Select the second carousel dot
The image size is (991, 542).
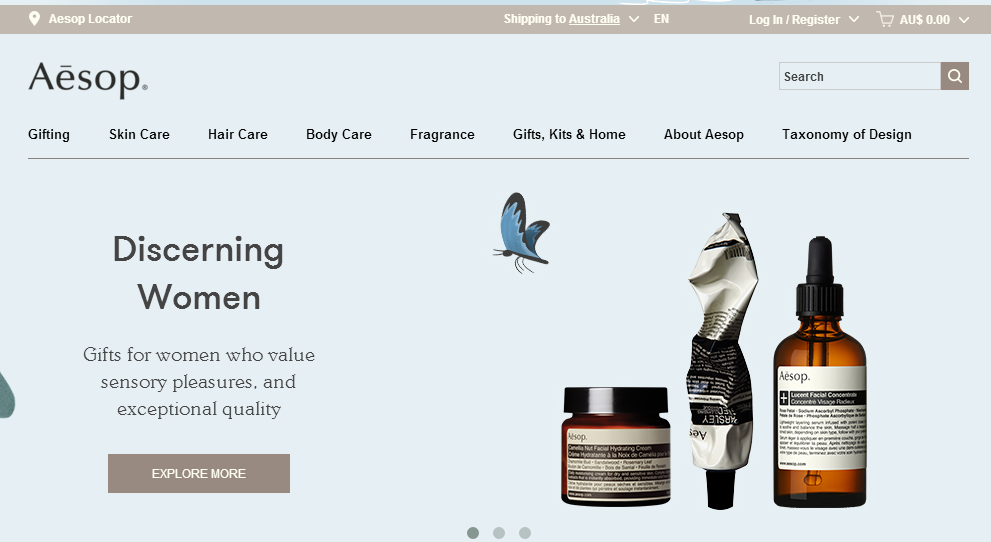click(x=499, y=533)
